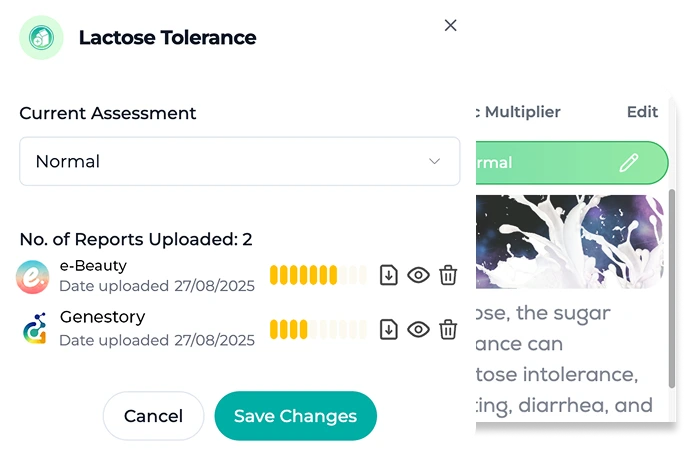
Task: Toggle visibility of e-Beauty report
Action: [419, 275]
